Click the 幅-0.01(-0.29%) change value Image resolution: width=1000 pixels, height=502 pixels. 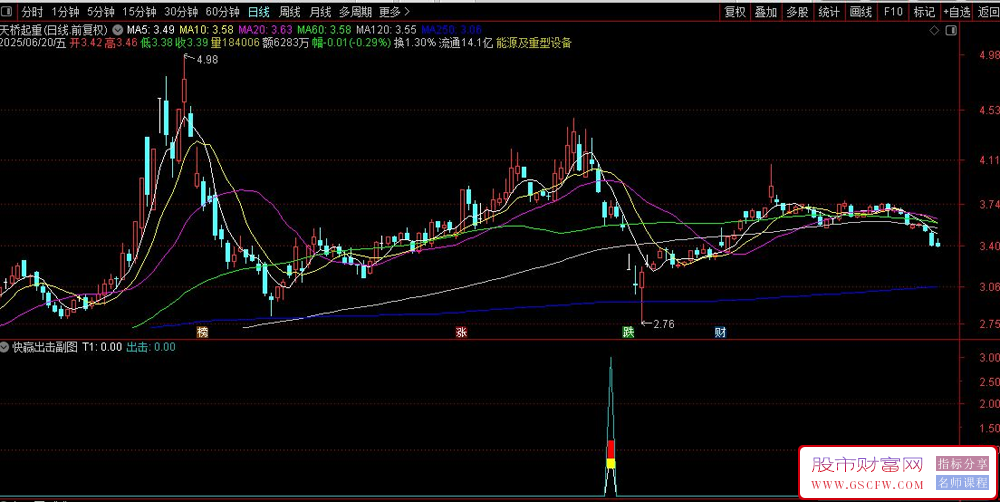tap(351, 43)
